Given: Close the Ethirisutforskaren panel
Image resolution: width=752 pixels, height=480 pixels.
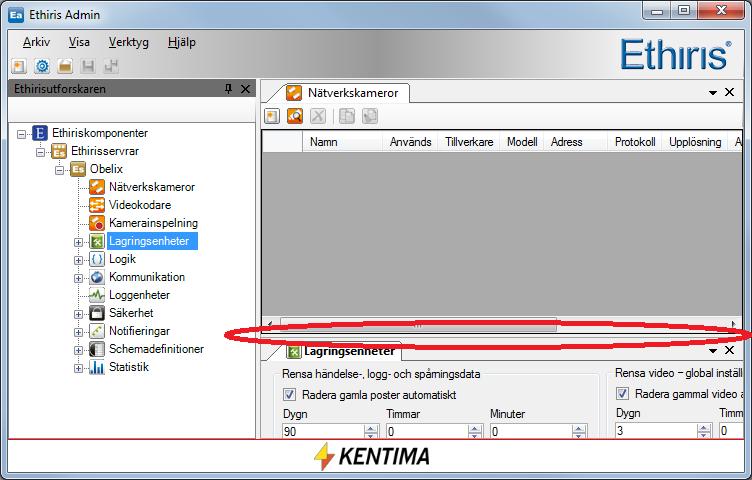Looking at the screenshot, I should tap(245, 89).
